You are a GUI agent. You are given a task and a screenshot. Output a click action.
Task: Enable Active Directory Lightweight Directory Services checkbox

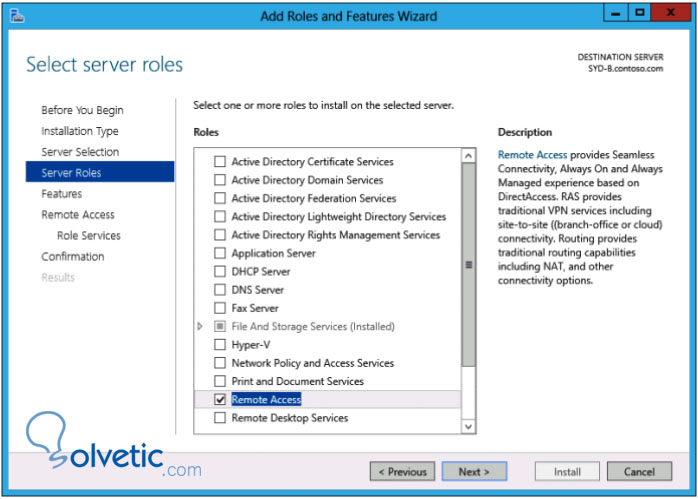tap(220, 216)
